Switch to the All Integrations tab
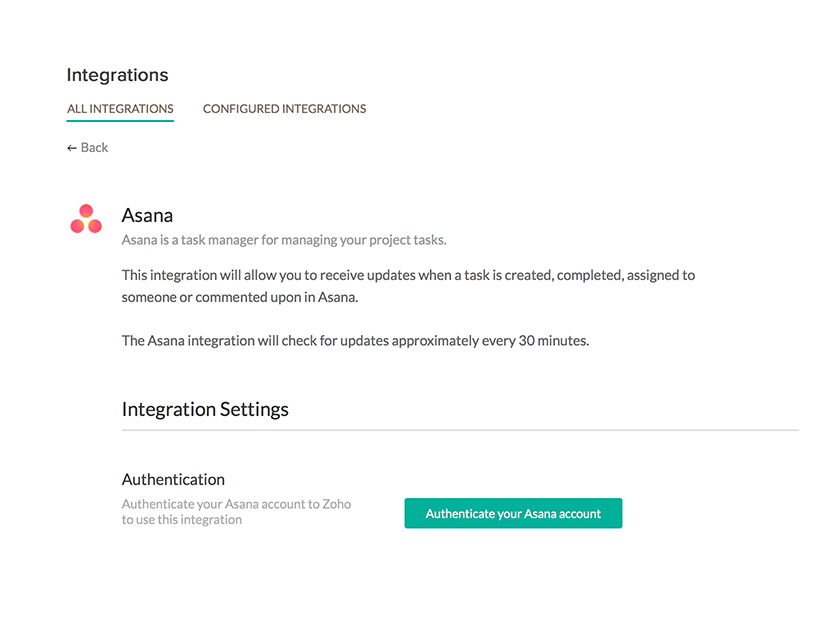 tap(120, 109)
